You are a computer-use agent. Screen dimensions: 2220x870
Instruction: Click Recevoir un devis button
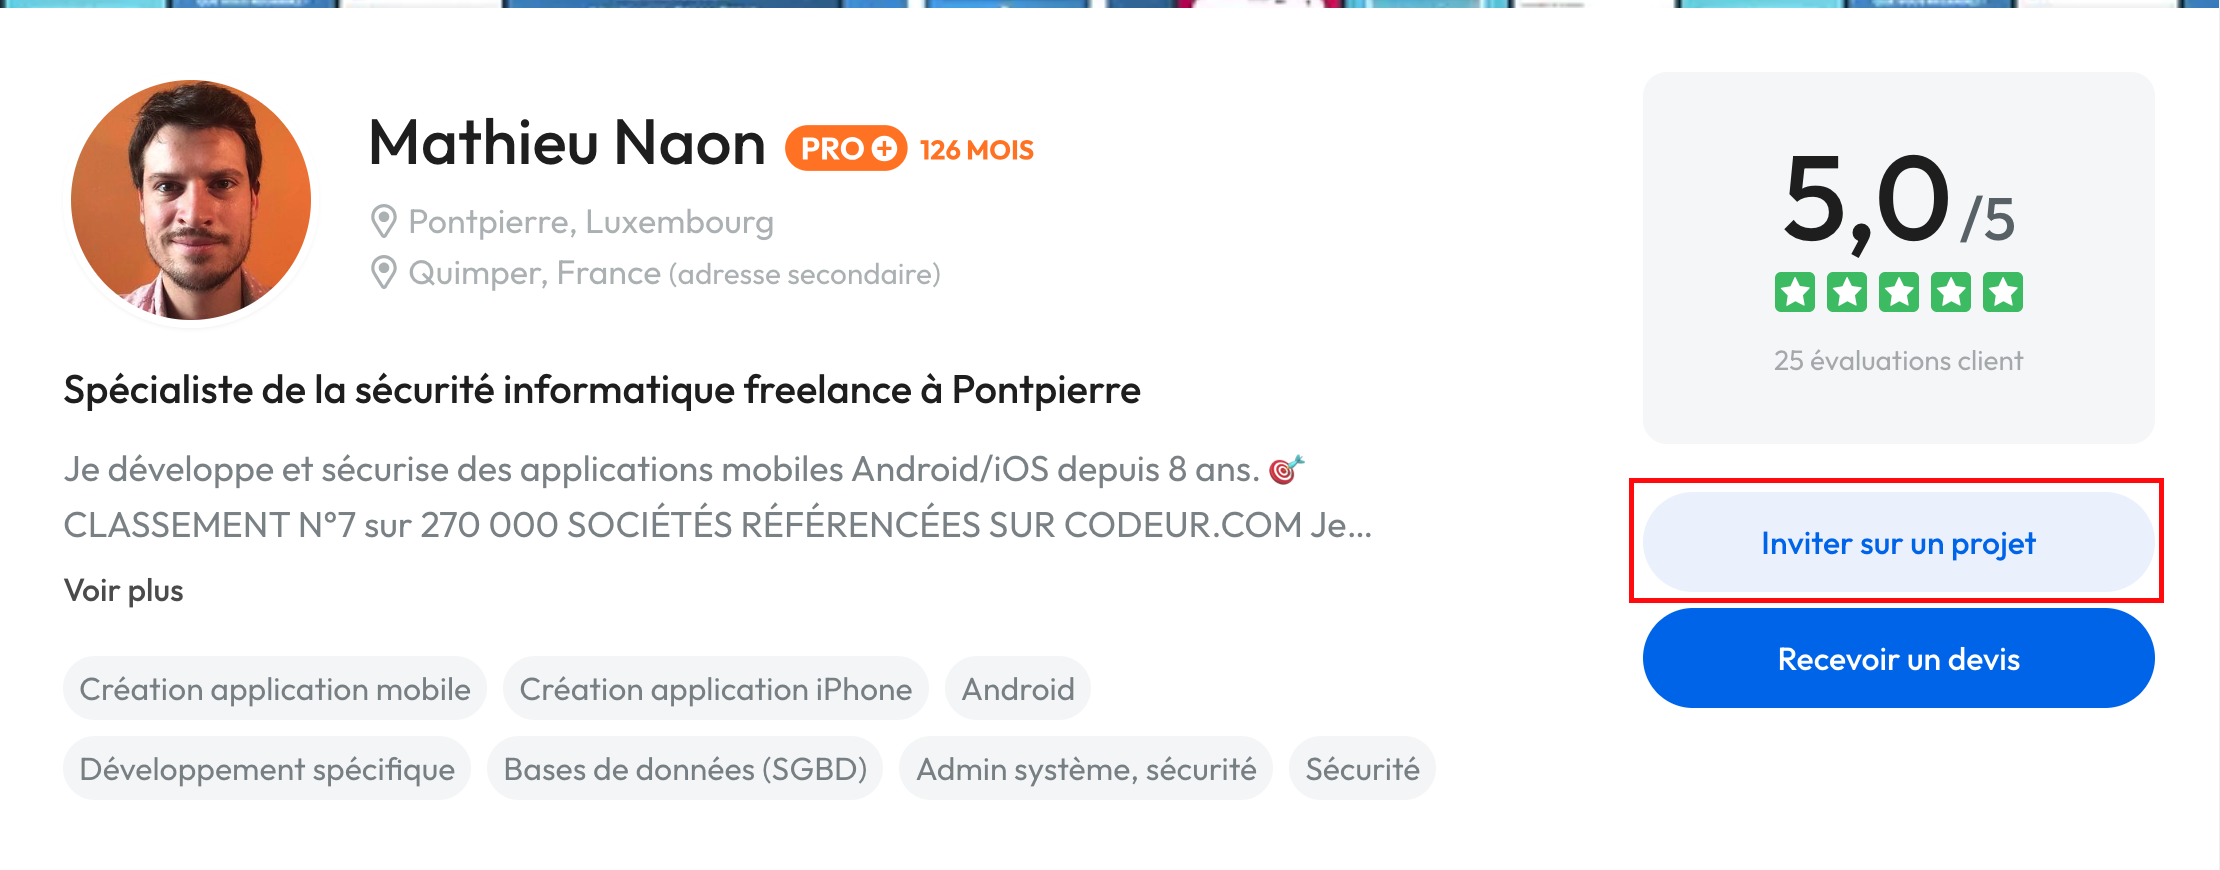point(1897,658)
